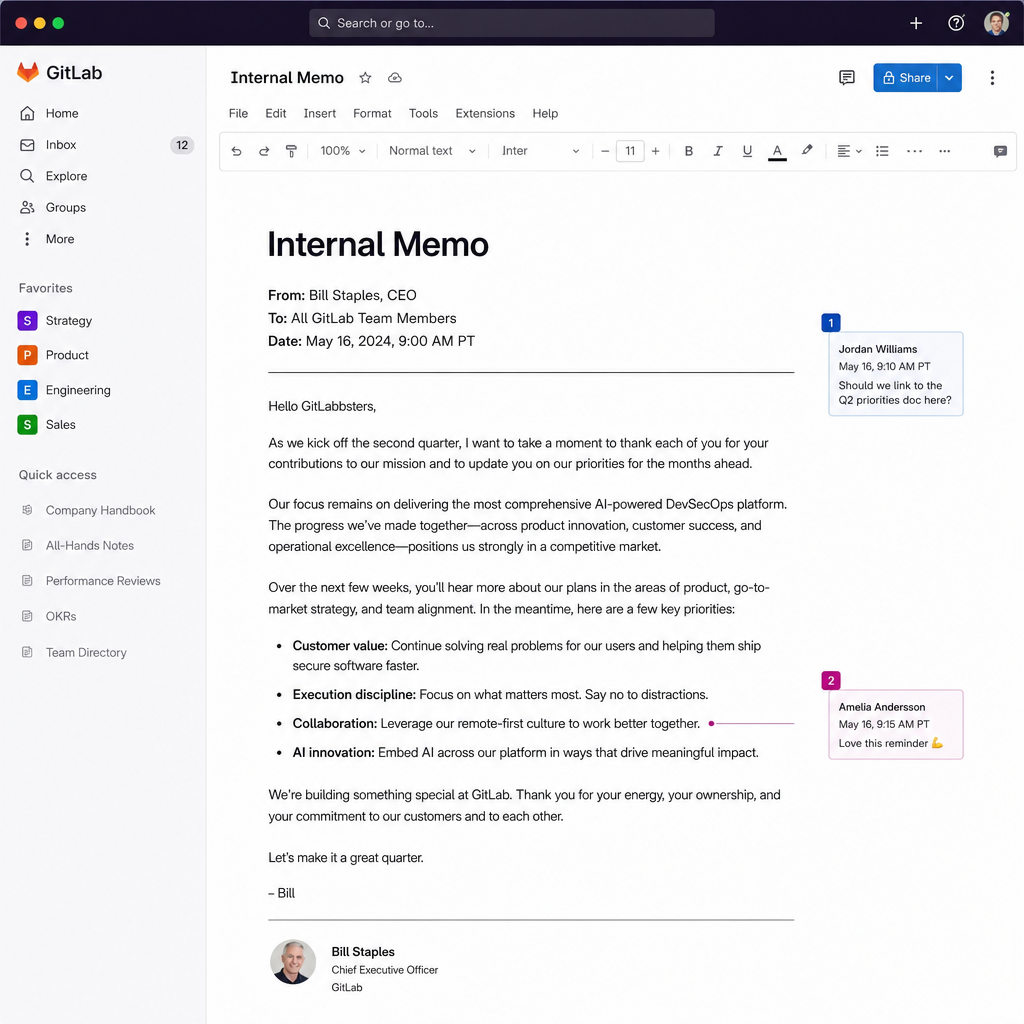The image size is (1024, 1024).
Task: Toggle bold formatting
Action: (x=688, y=151)
